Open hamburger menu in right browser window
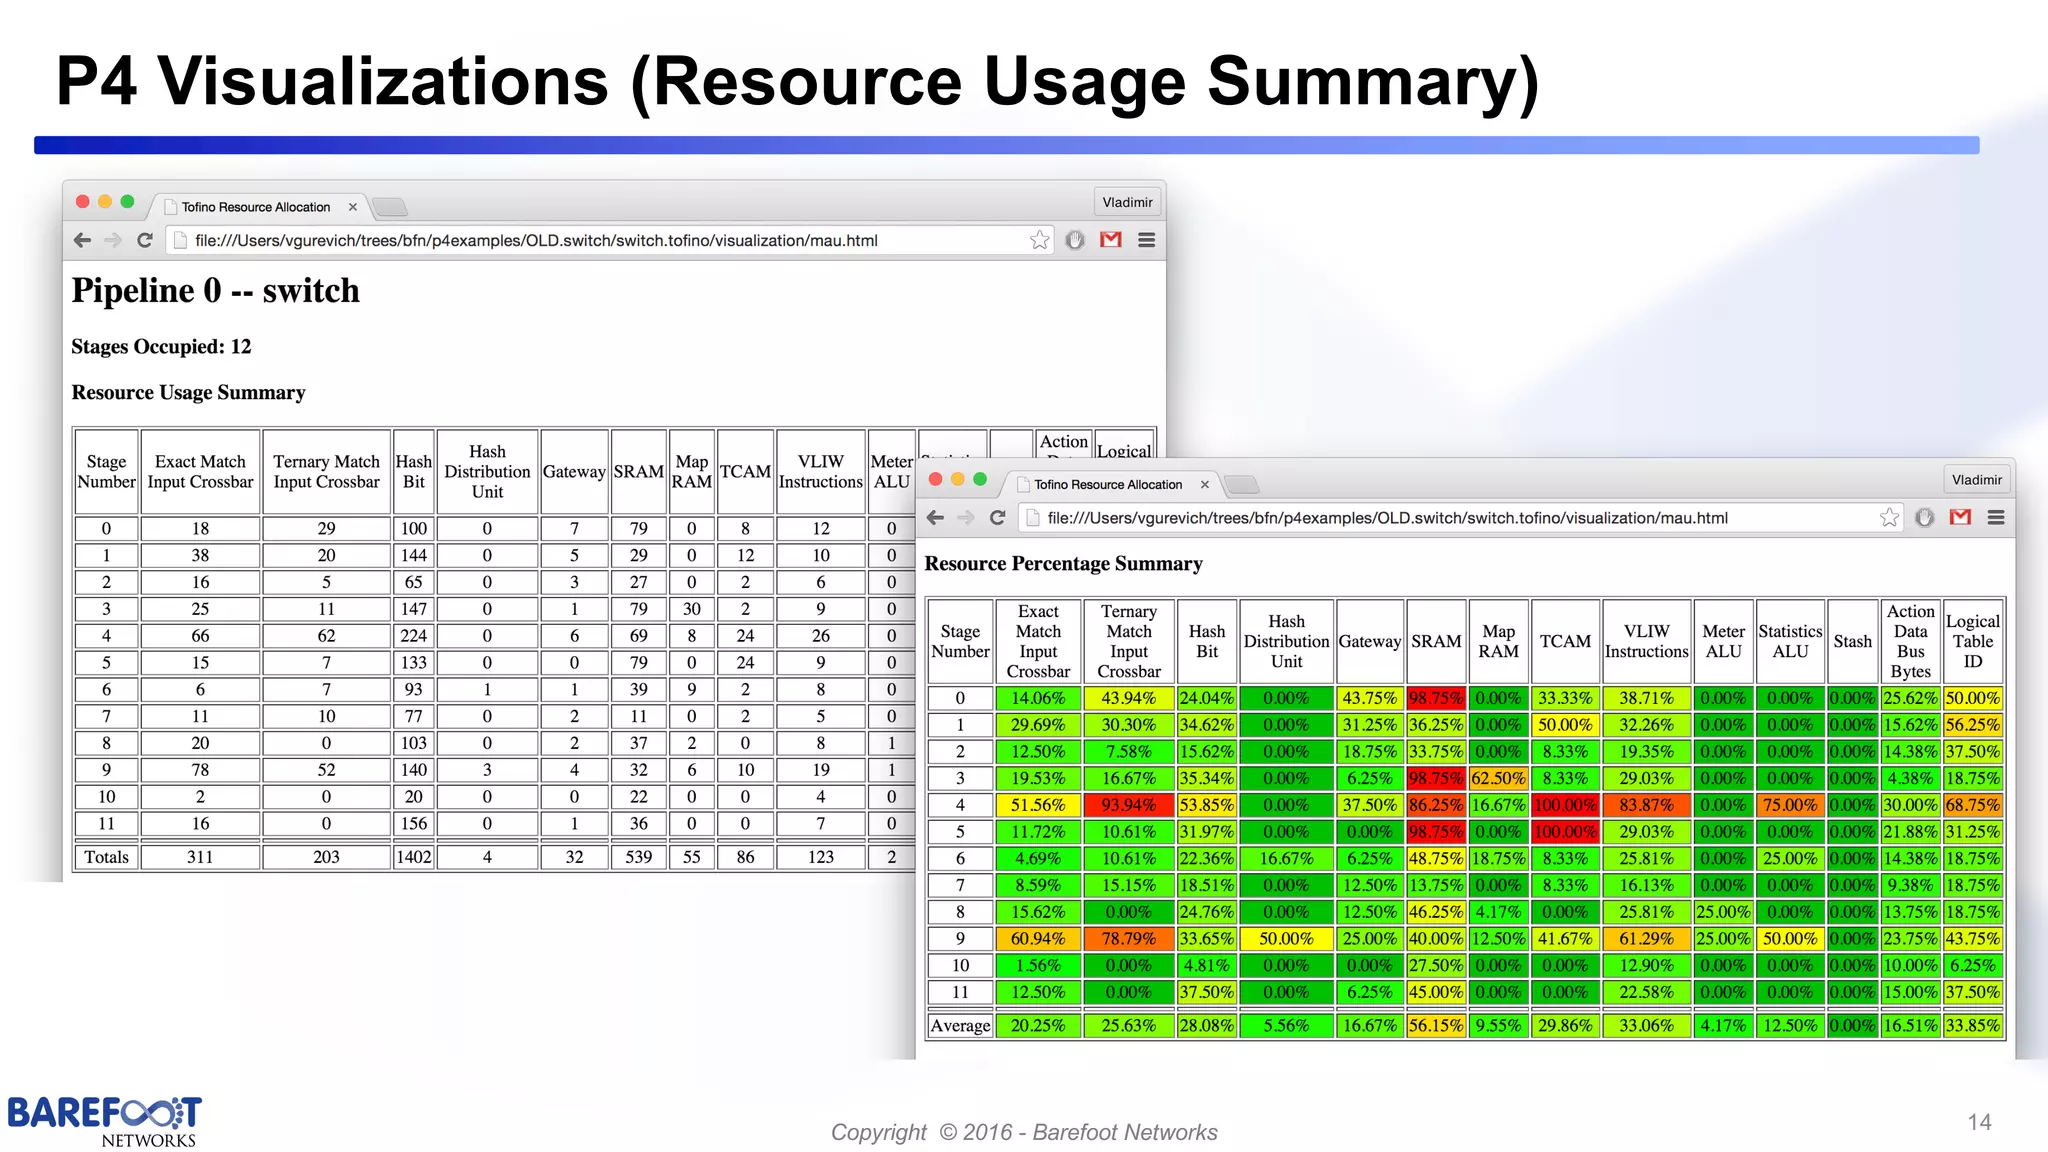Viewport: 2048px width, 1152px height. click(x=1996, y=518)
